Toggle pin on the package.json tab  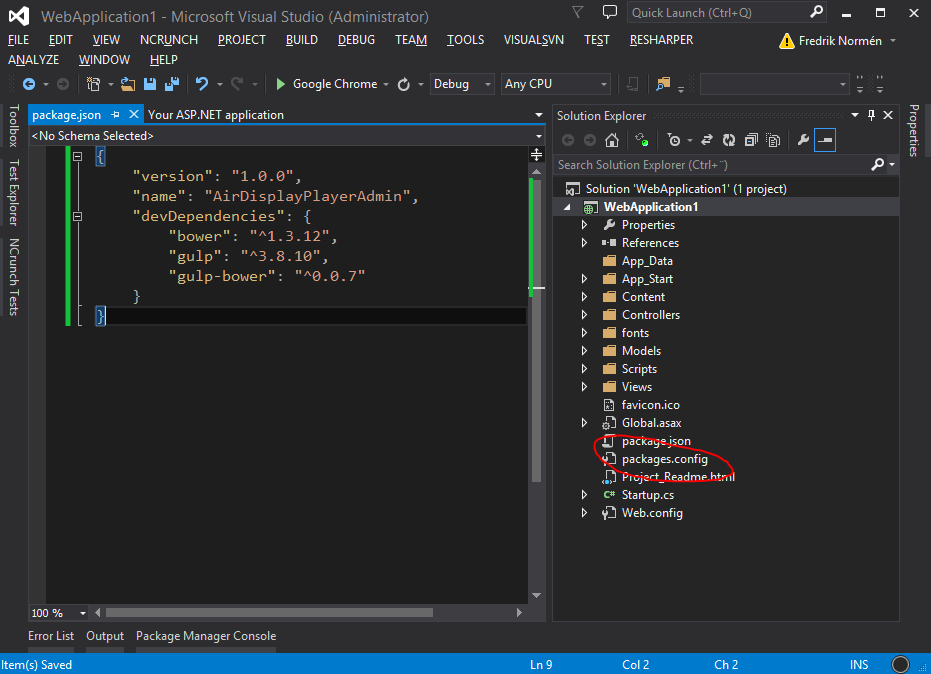(115, 115)
